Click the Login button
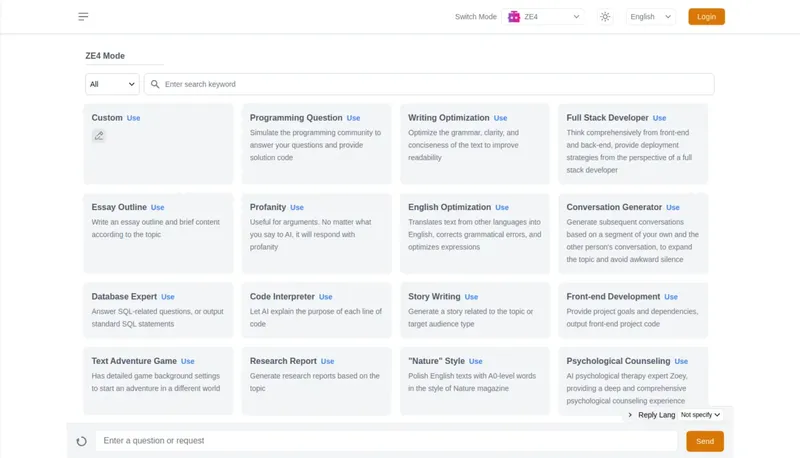 pos(706,17)
